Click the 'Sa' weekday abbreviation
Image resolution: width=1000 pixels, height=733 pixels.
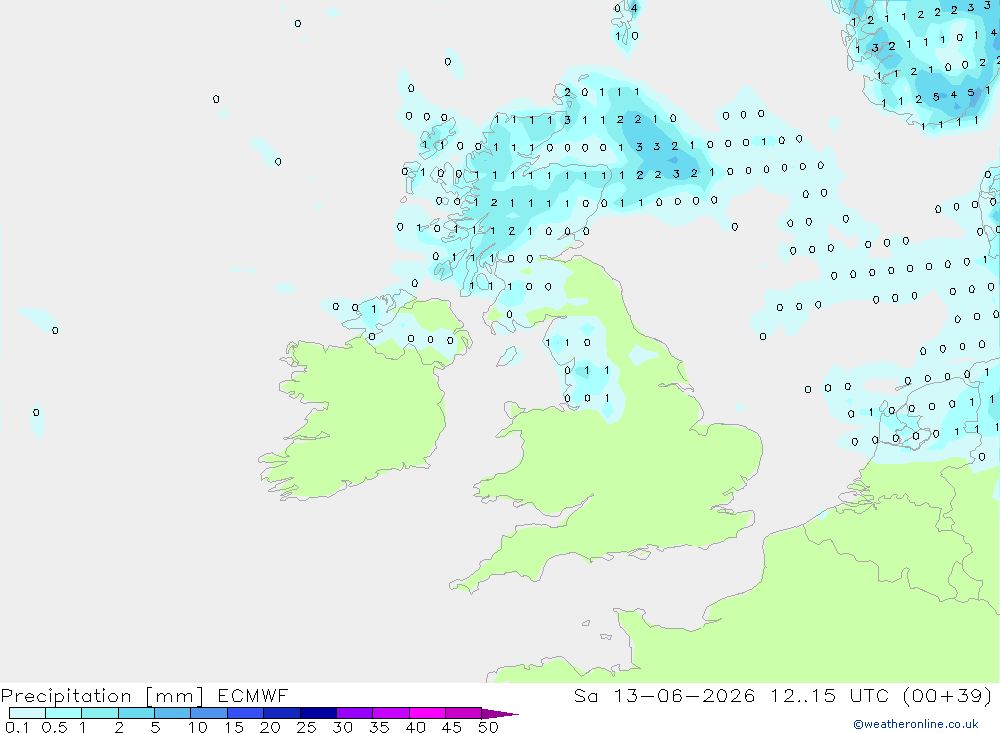point(585,695)
